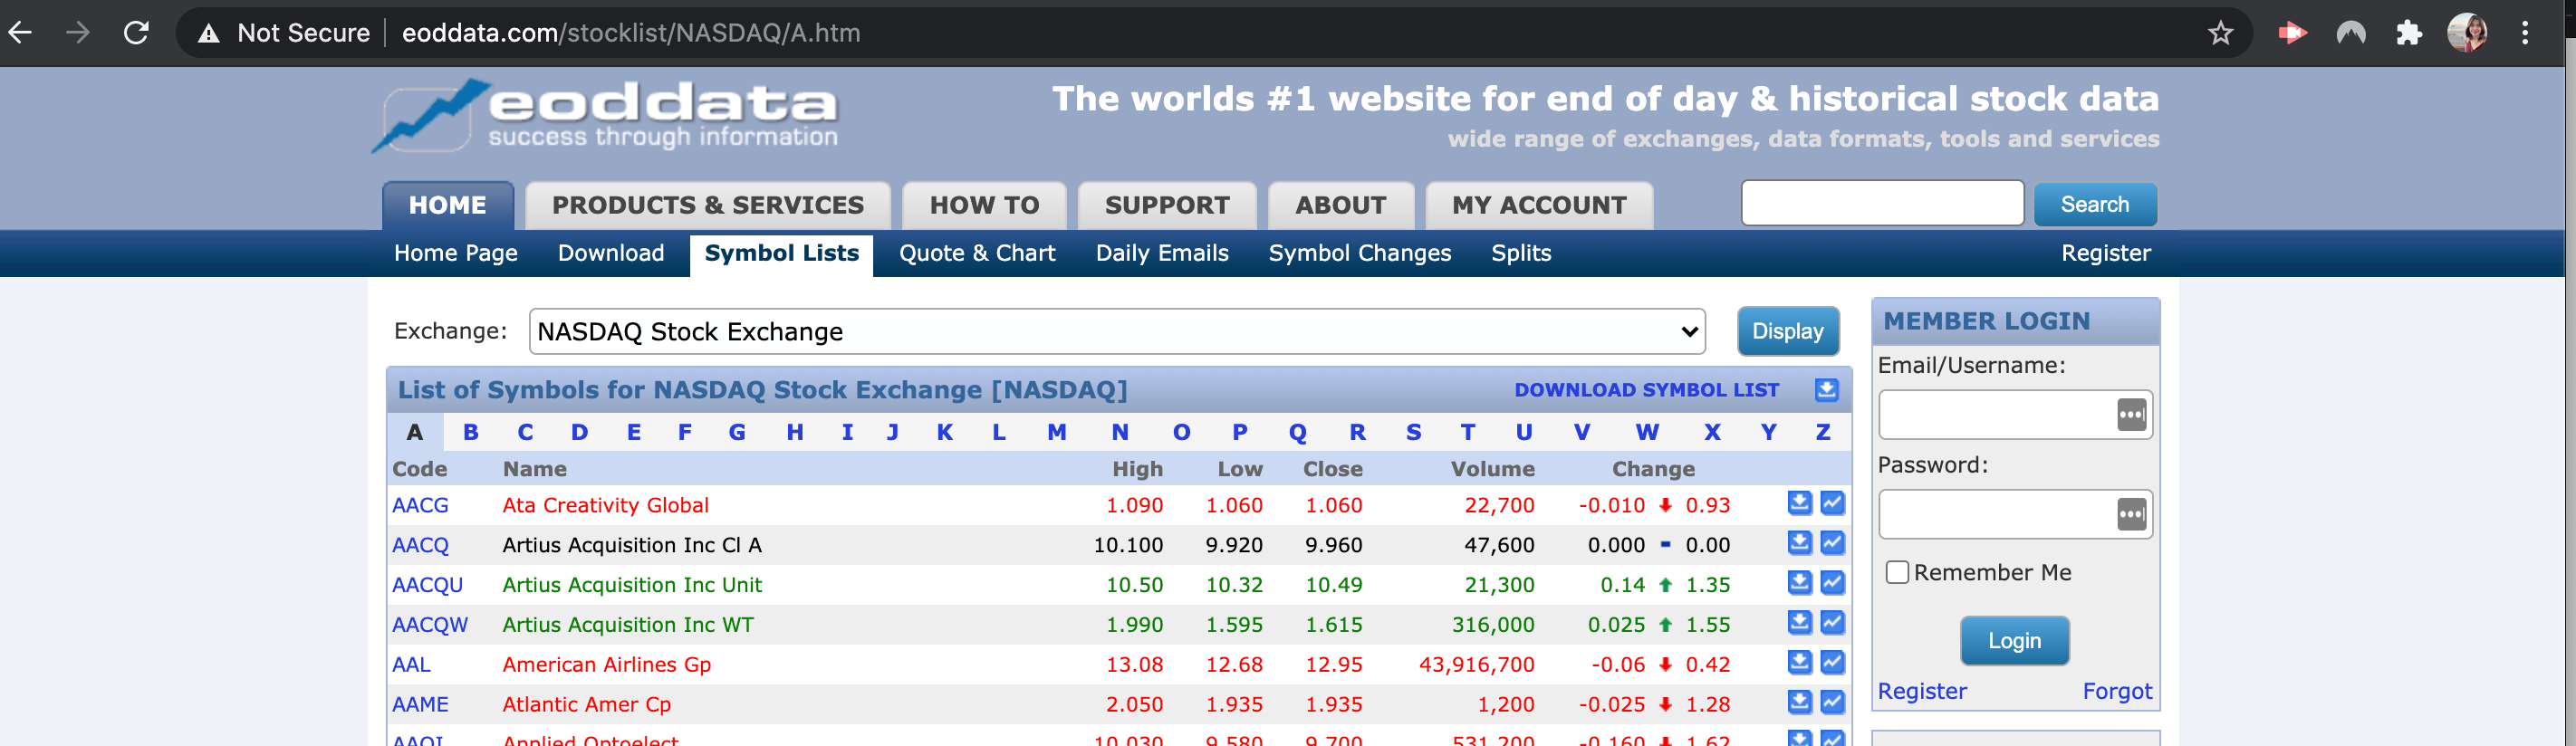Image resolution: width=2576 pixels, height=746 pixels.
Task: Click the download symbol list icon
Action: coord(1826,390)
